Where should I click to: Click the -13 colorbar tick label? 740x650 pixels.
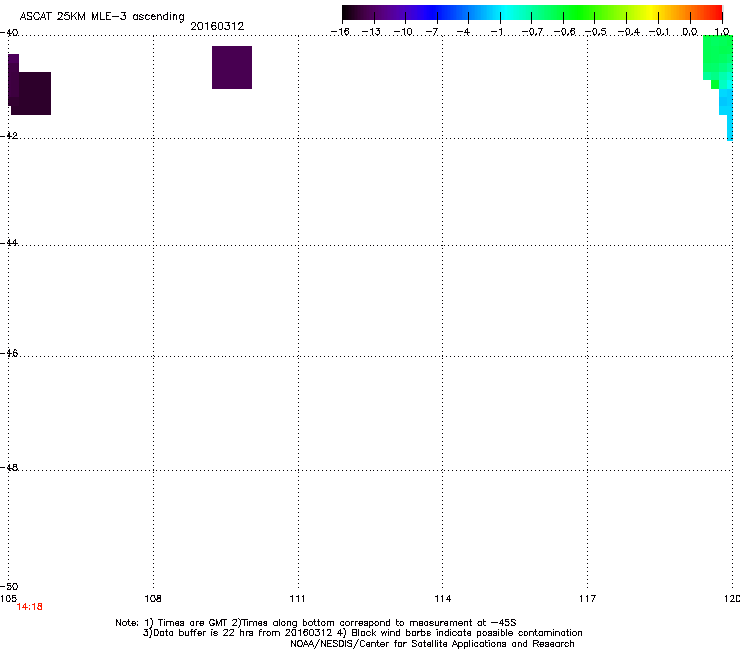point(371,32)
